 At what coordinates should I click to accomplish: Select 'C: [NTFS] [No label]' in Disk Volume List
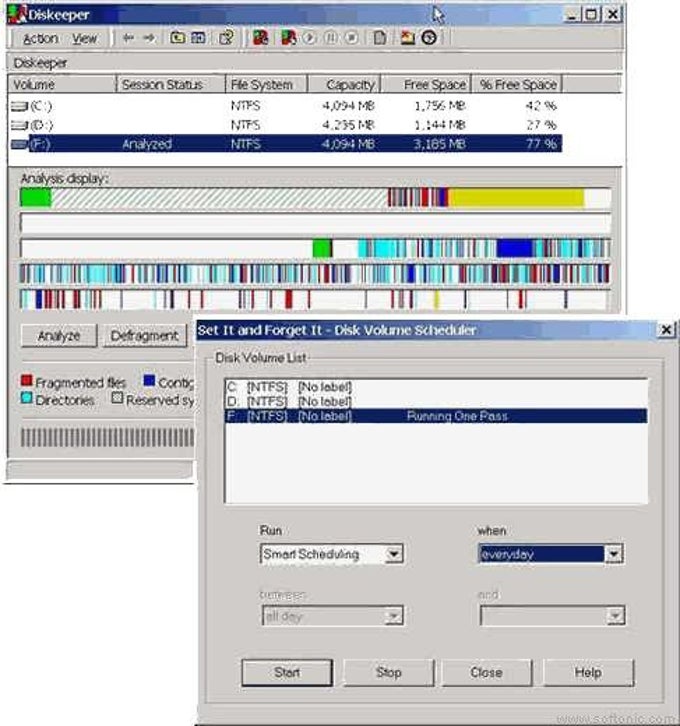[436, 387]
